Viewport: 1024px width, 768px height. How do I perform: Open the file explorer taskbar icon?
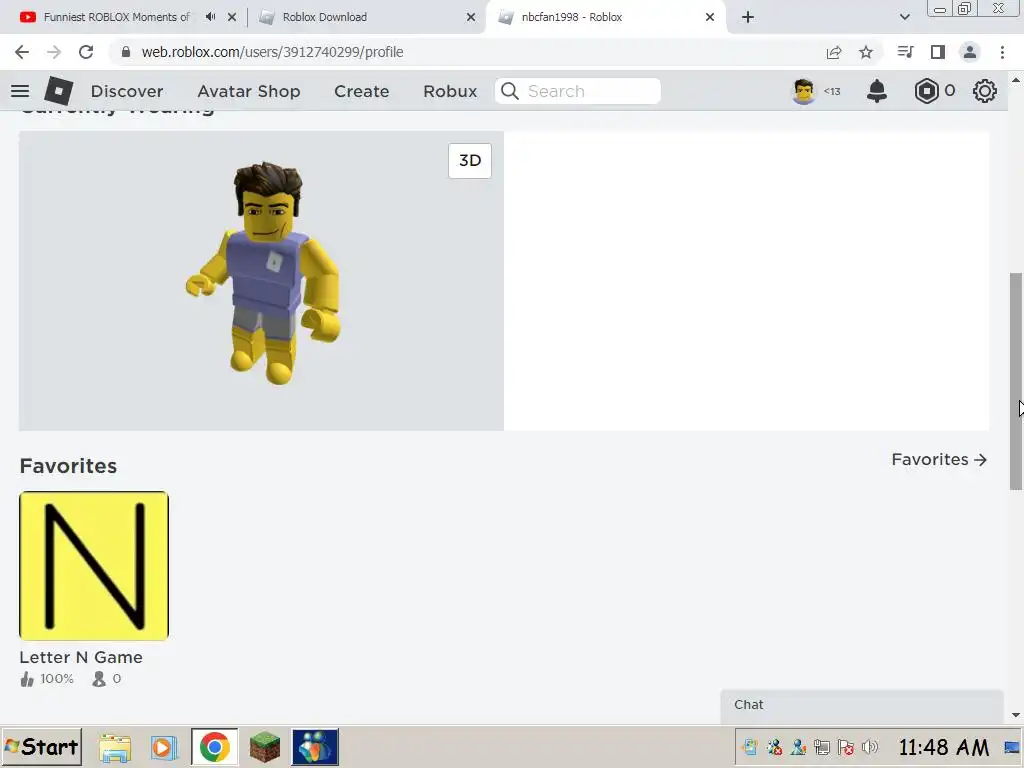[115, 747]
